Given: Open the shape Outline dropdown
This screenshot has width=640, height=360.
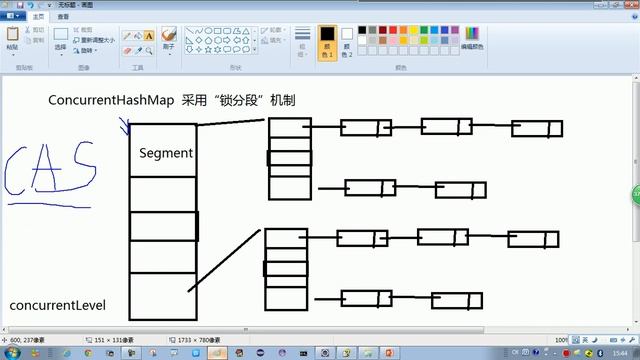Looking at the screenshot, I should point(273,30).
